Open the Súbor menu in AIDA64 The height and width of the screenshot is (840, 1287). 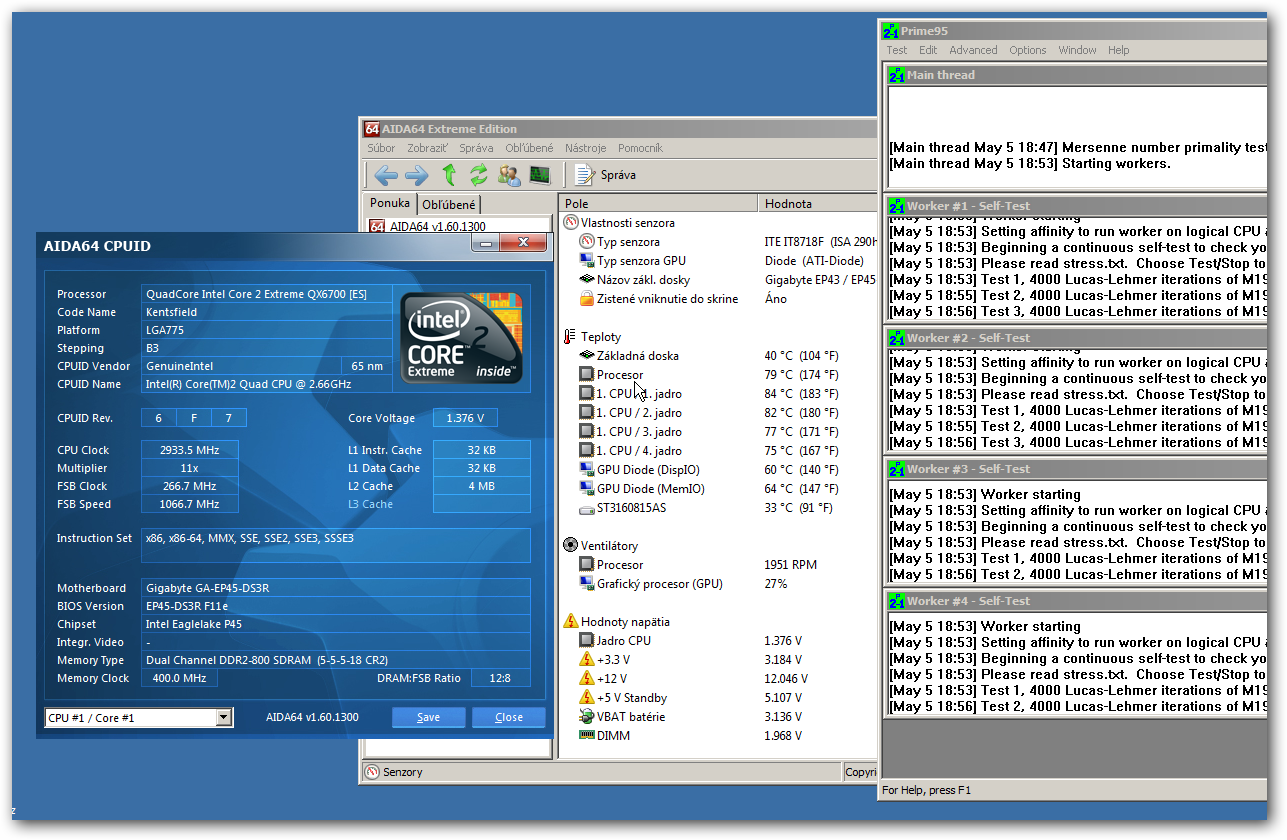(x=381, y=148)
